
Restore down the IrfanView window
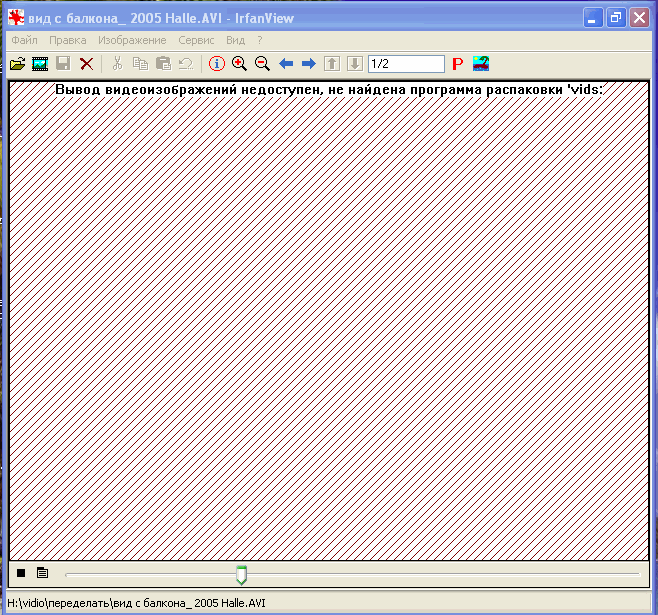click(x=616, y=18)
